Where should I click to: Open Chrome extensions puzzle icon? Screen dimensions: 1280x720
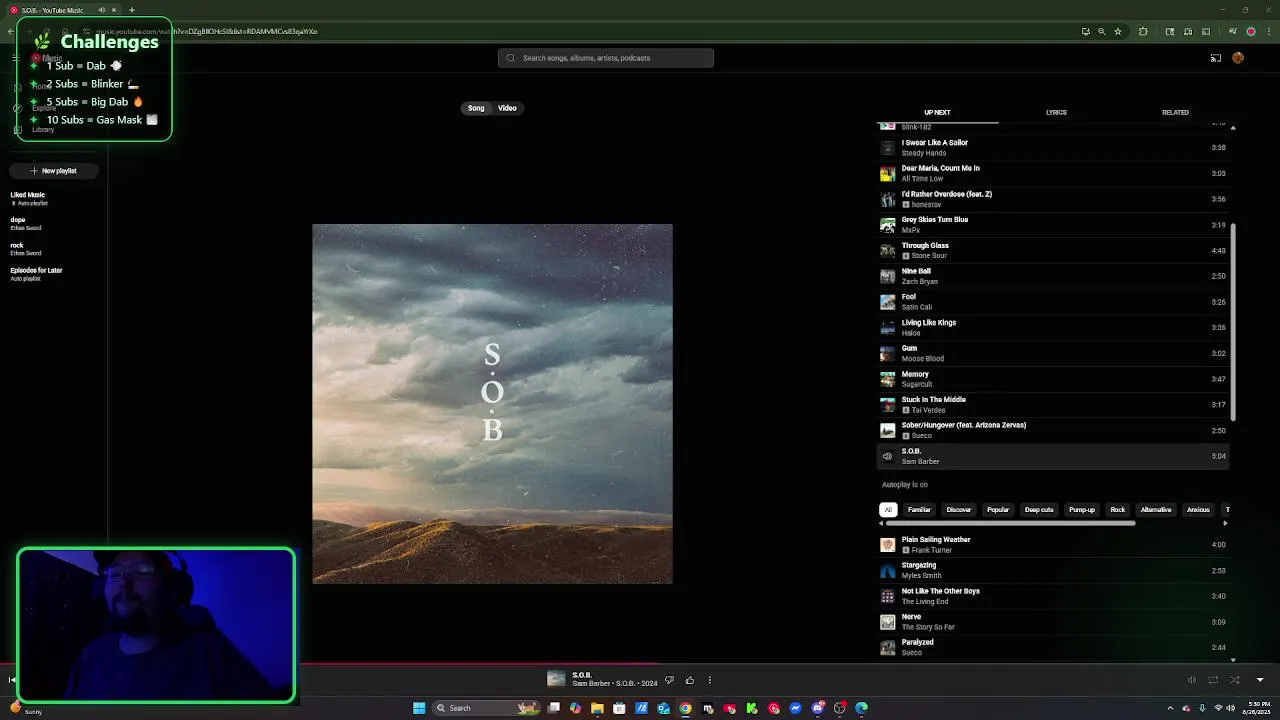tap(1143, 31)
